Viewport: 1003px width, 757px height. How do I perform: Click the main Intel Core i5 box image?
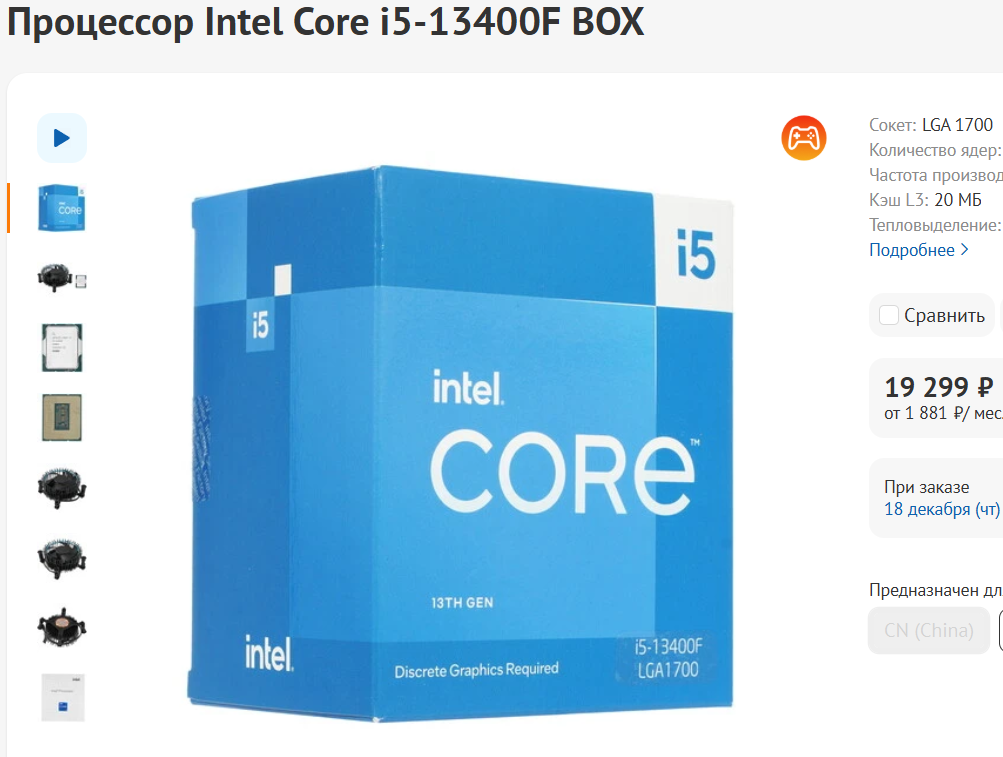click(x=461, y=443)
